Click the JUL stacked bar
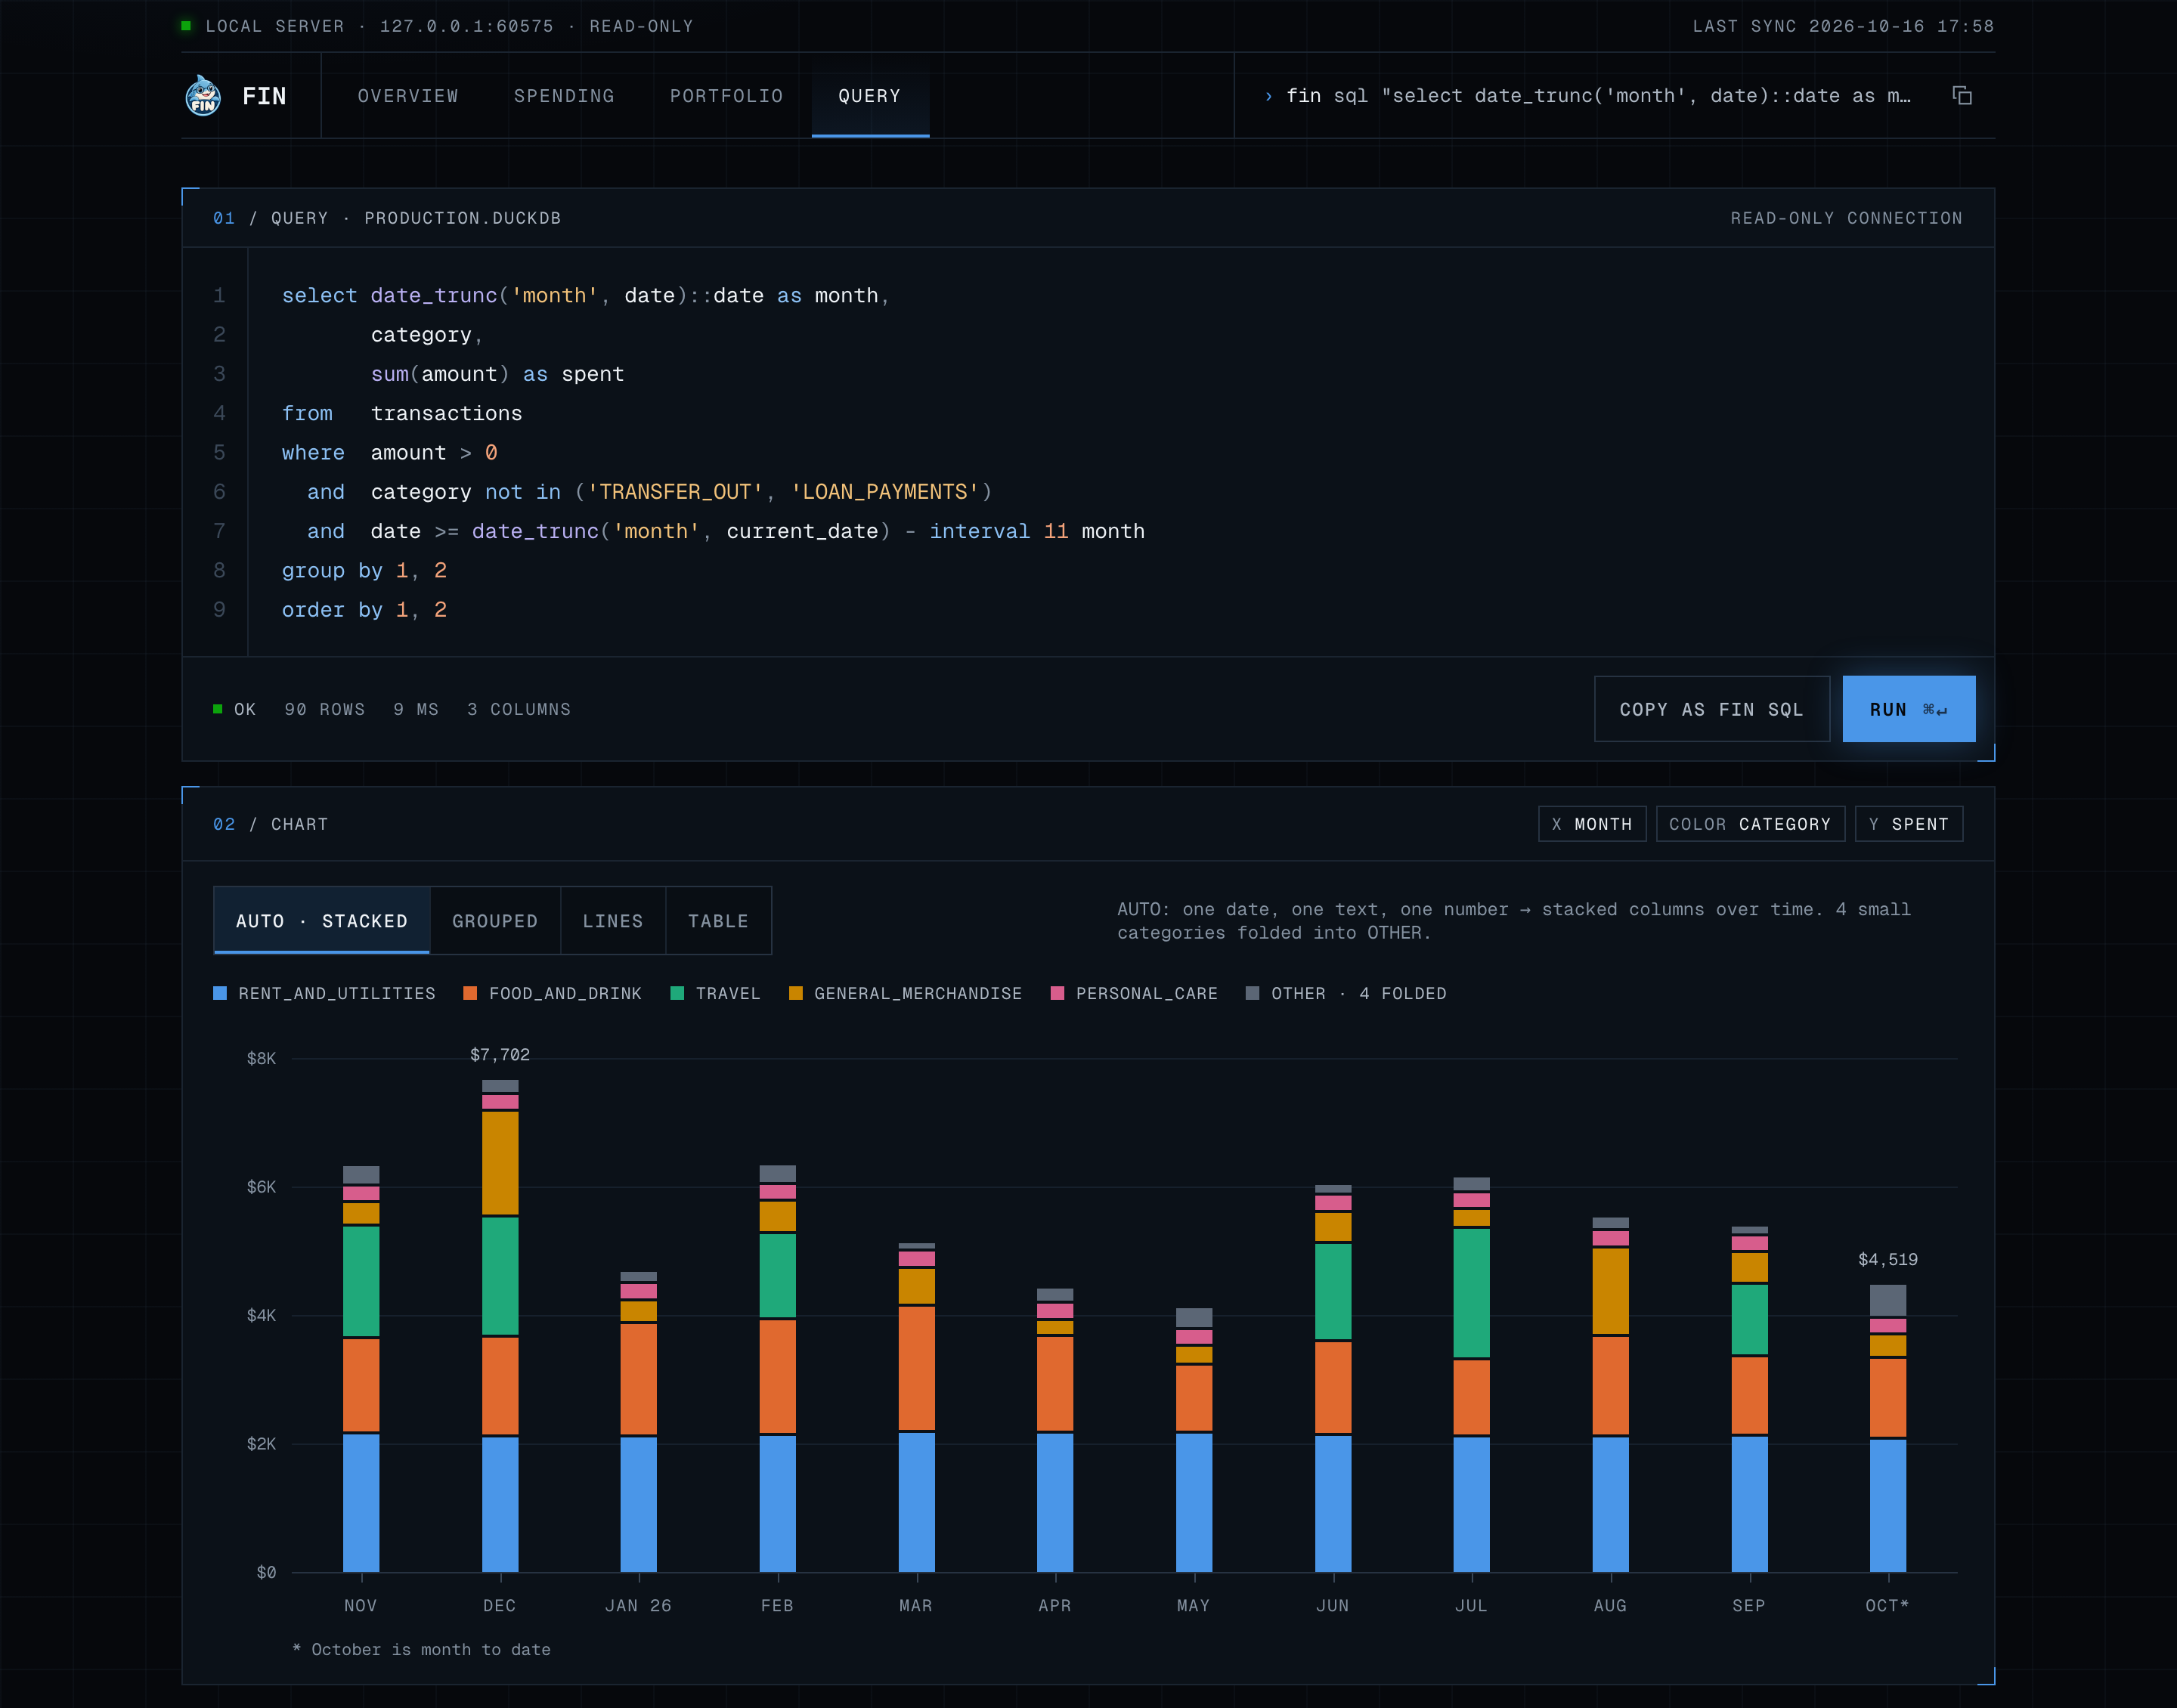This screenshot has width=2177, height=1708. pyautogui.click(x=1471, y=1374)
